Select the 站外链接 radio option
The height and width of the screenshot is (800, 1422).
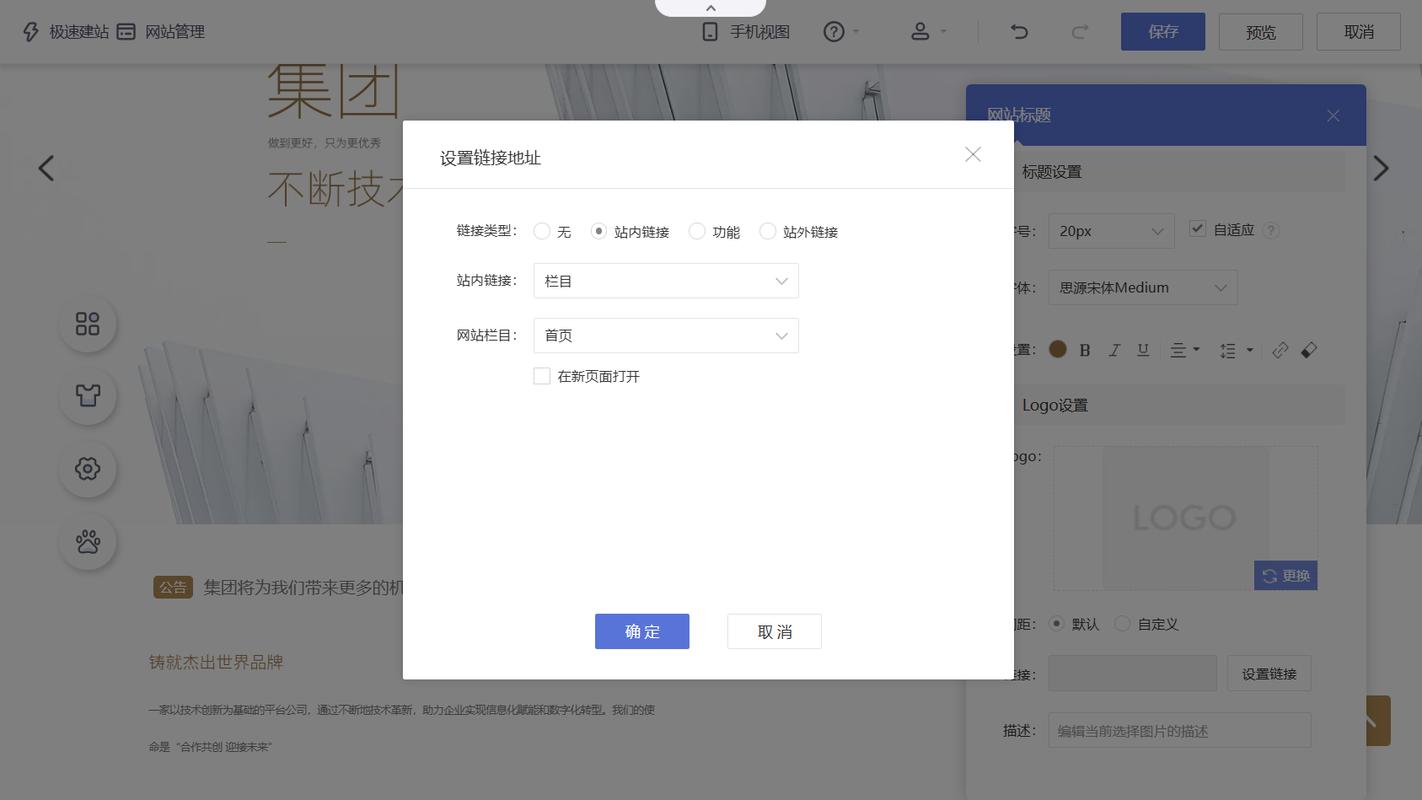tap(768, 231)
